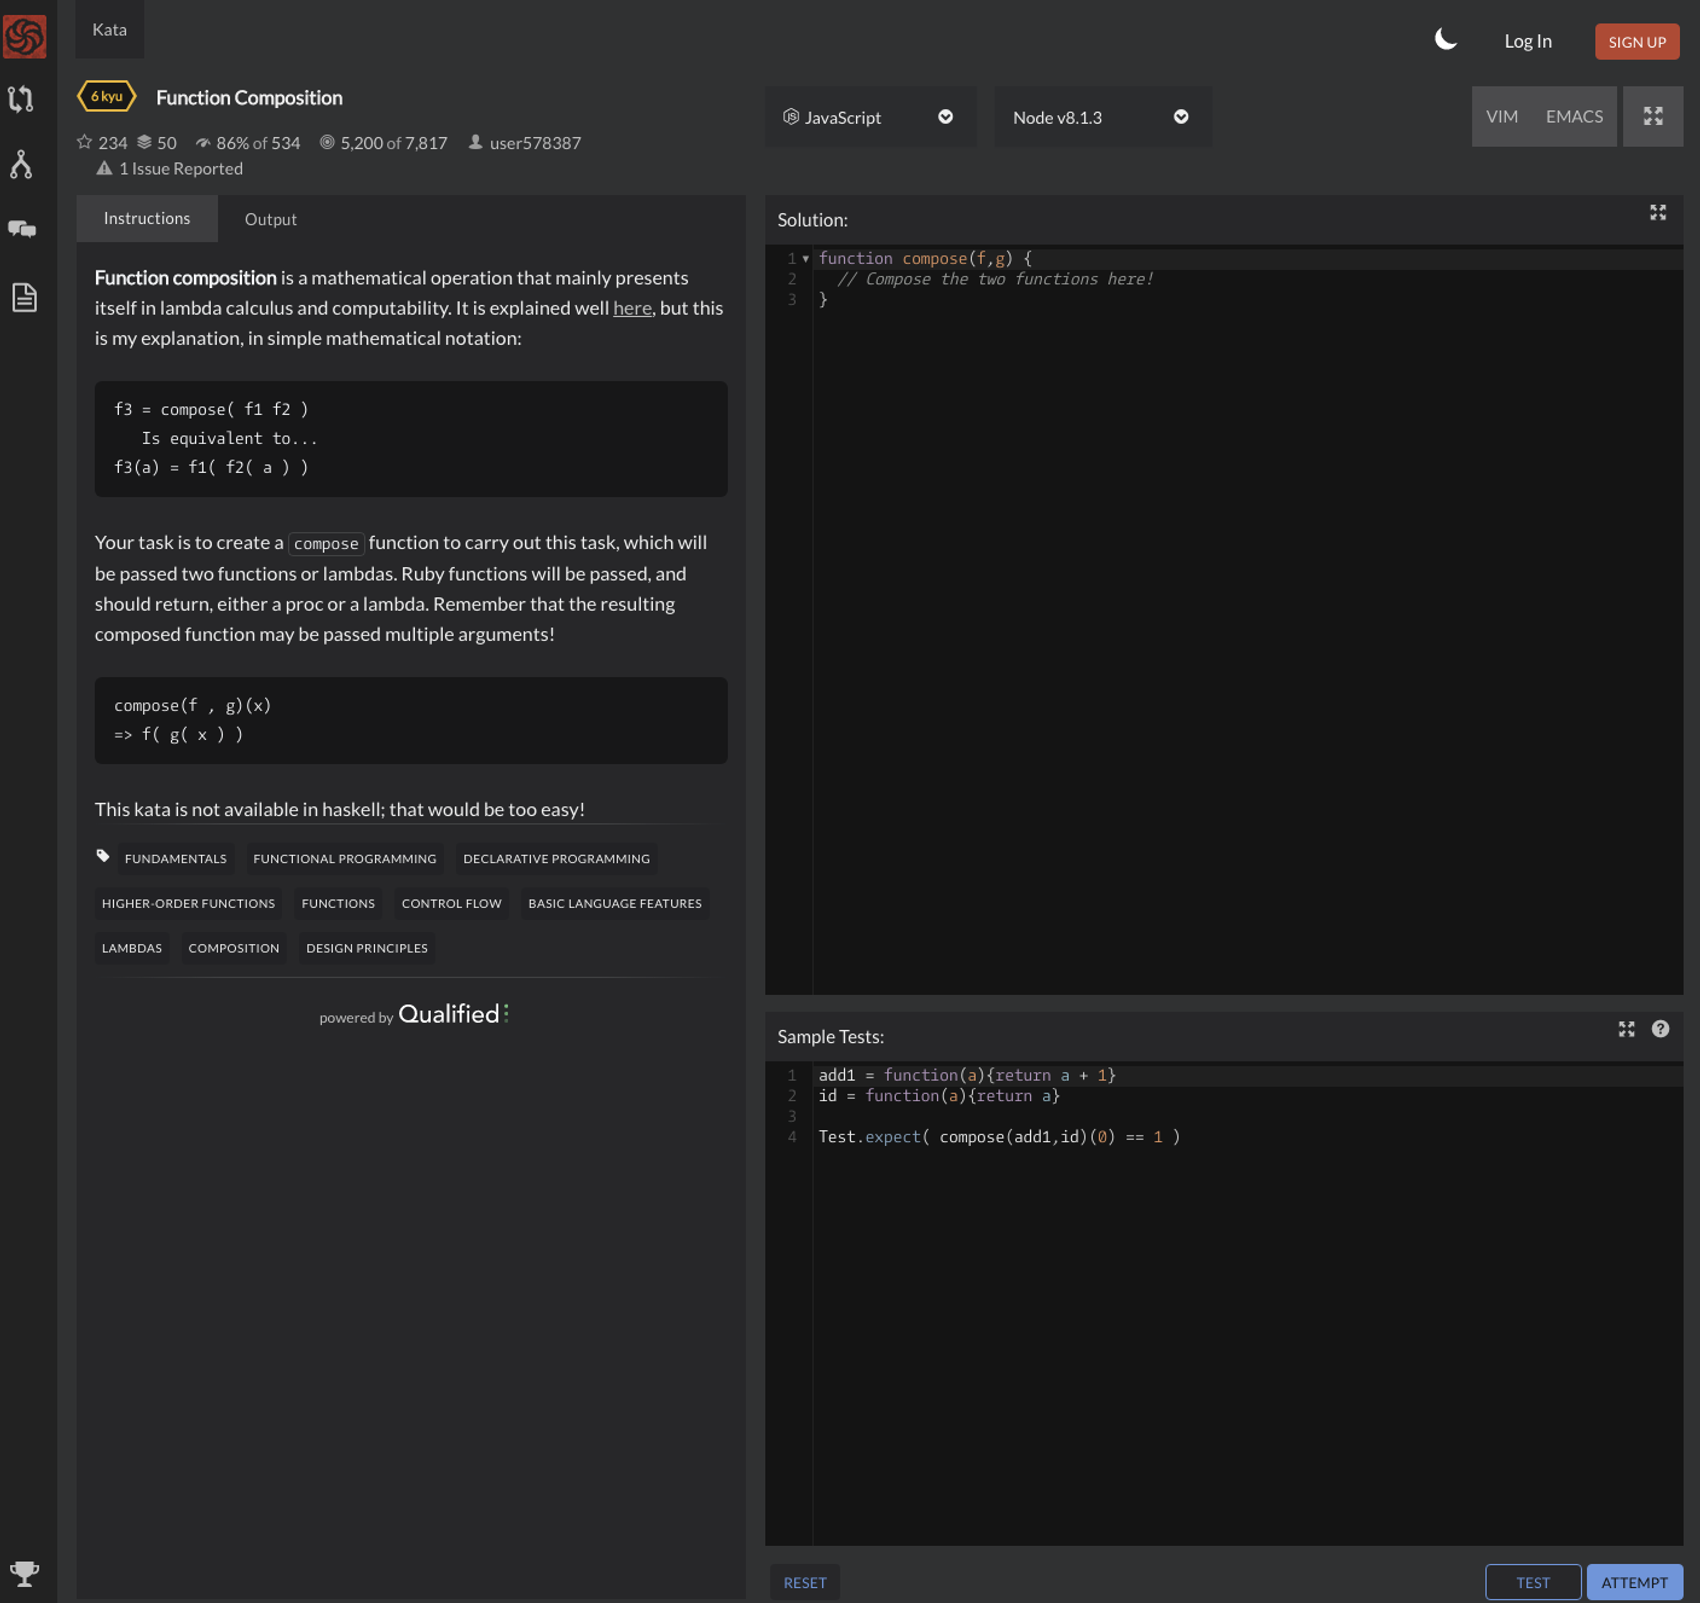Screen dimensions: 1700x1603
Task: Select the FUNDAMENTALS tag
Action: 176,858
